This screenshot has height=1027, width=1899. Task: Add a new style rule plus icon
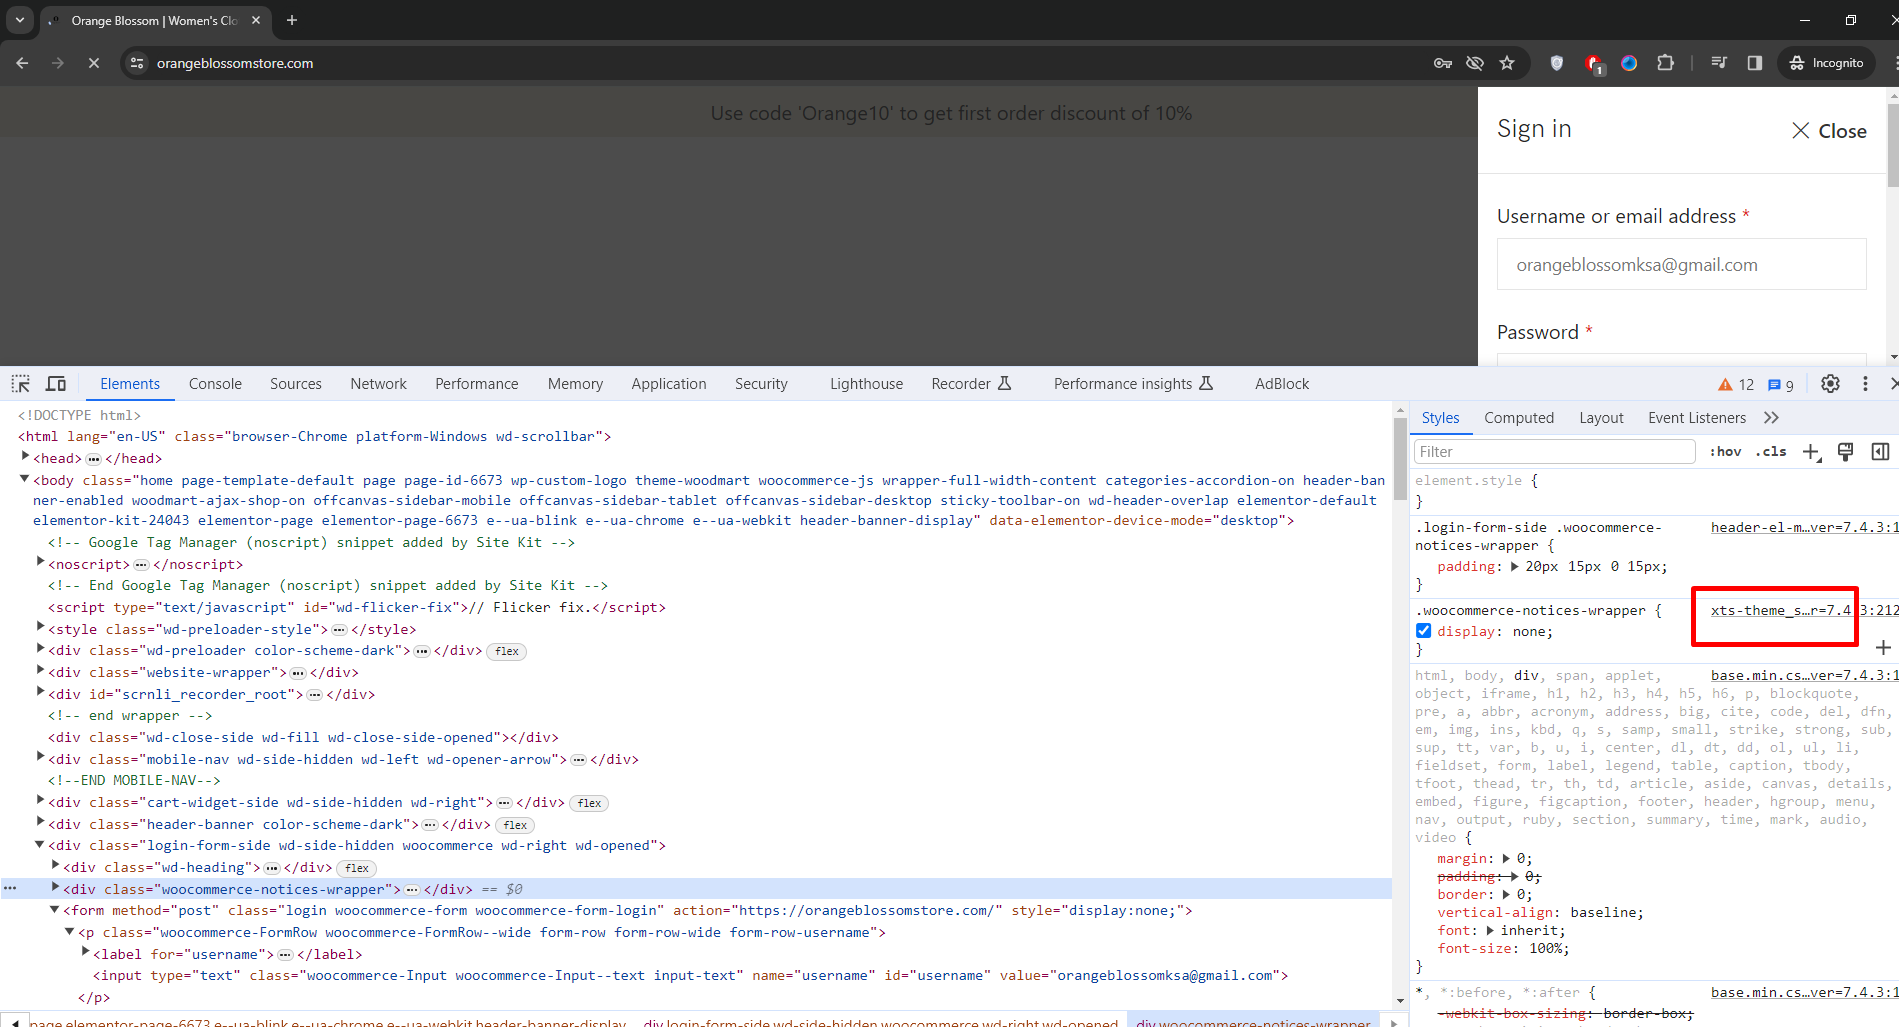point(1811,452)
